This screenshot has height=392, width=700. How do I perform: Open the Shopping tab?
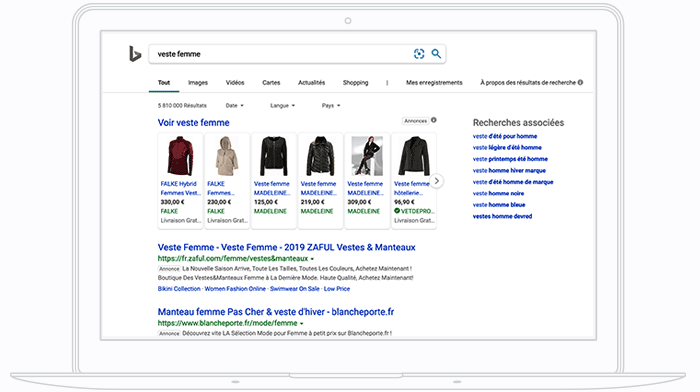[x=355, y=83]
